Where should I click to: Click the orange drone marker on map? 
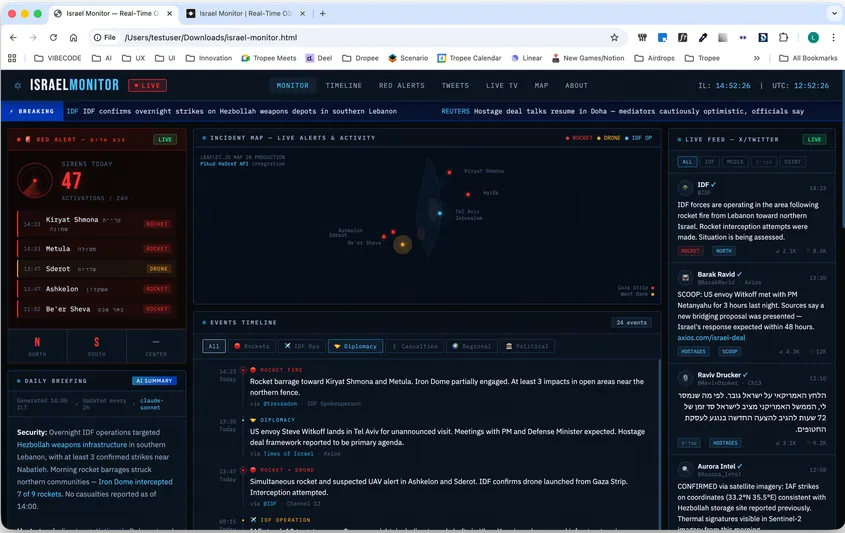coord(403,245)
